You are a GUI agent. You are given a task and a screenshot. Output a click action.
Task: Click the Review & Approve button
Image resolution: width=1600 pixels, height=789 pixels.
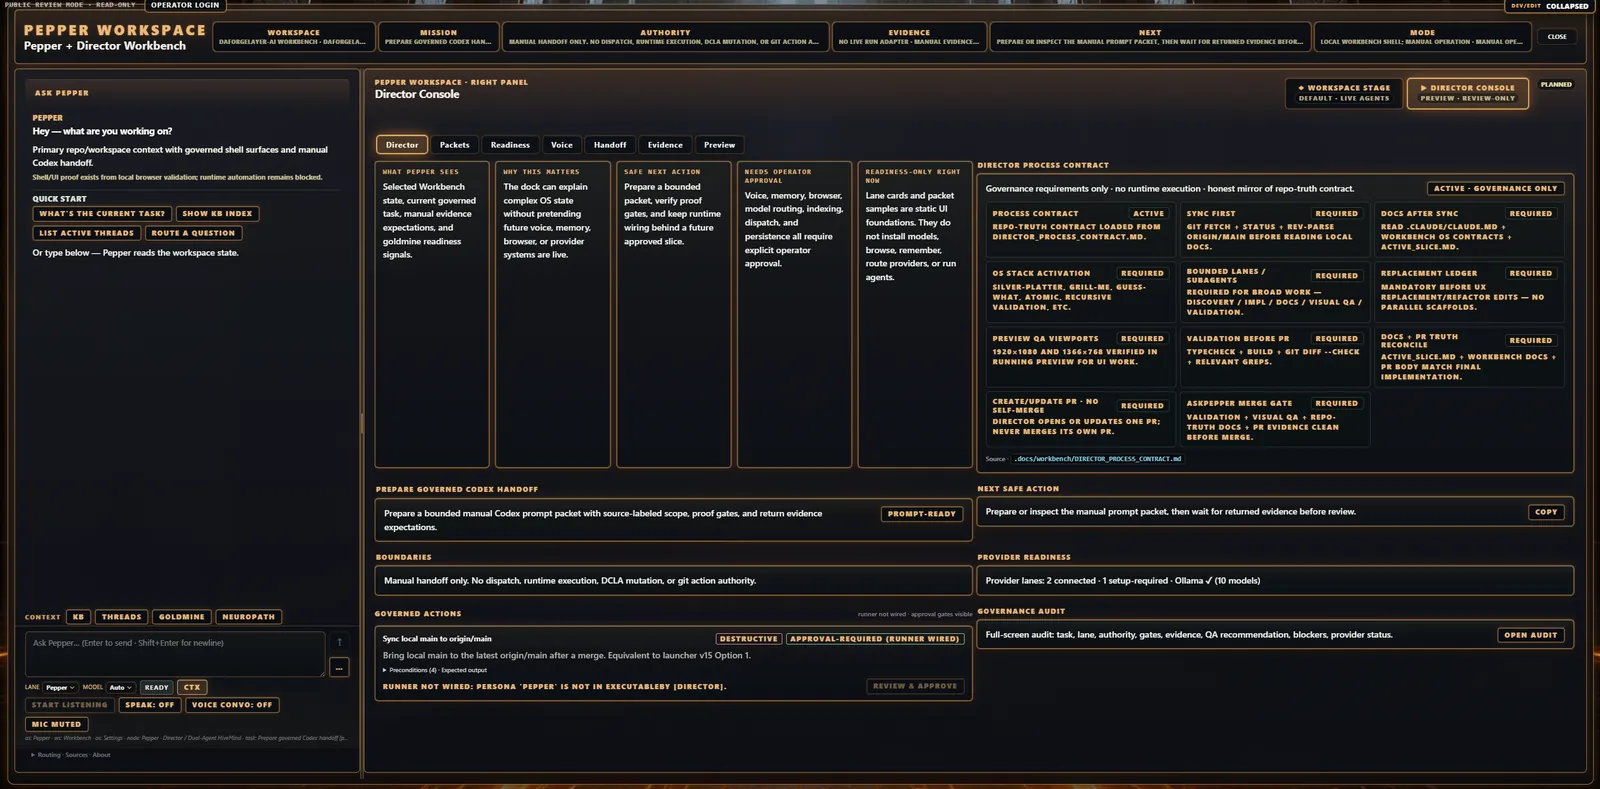click(x=915, y=686)
